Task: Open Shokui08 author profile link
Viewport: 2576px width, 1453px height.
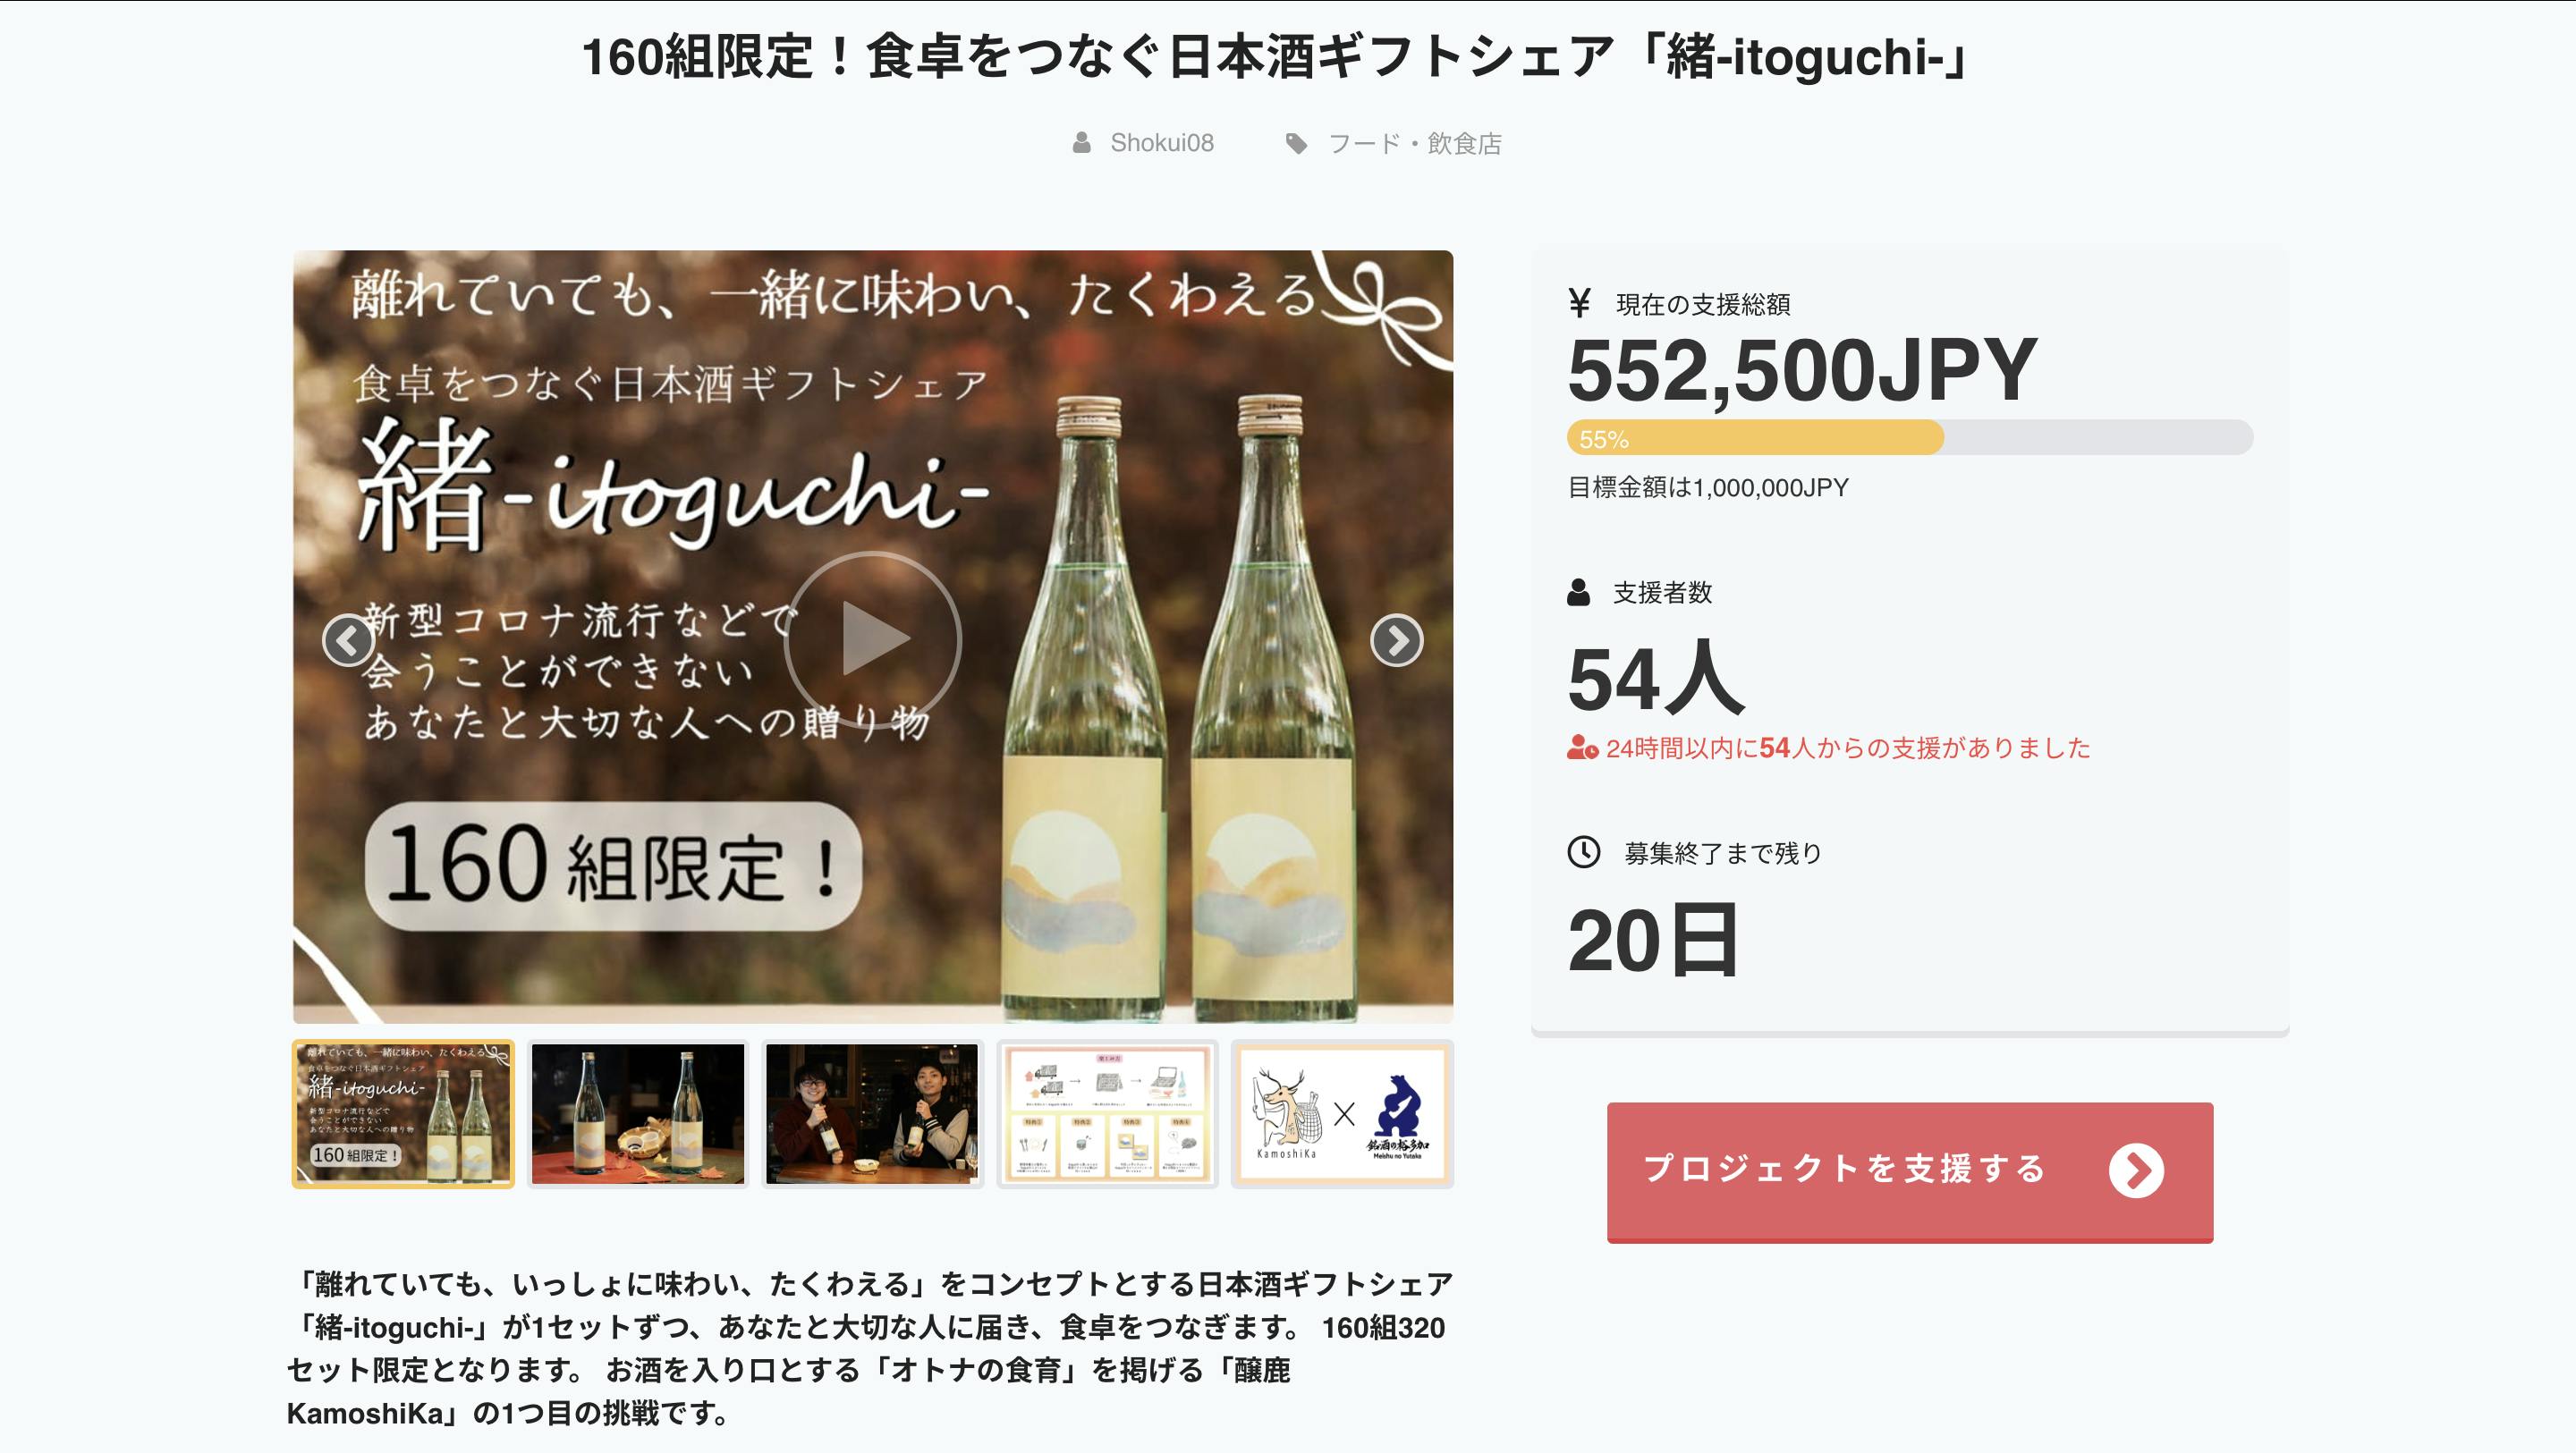Action: tap(1162, 143)
